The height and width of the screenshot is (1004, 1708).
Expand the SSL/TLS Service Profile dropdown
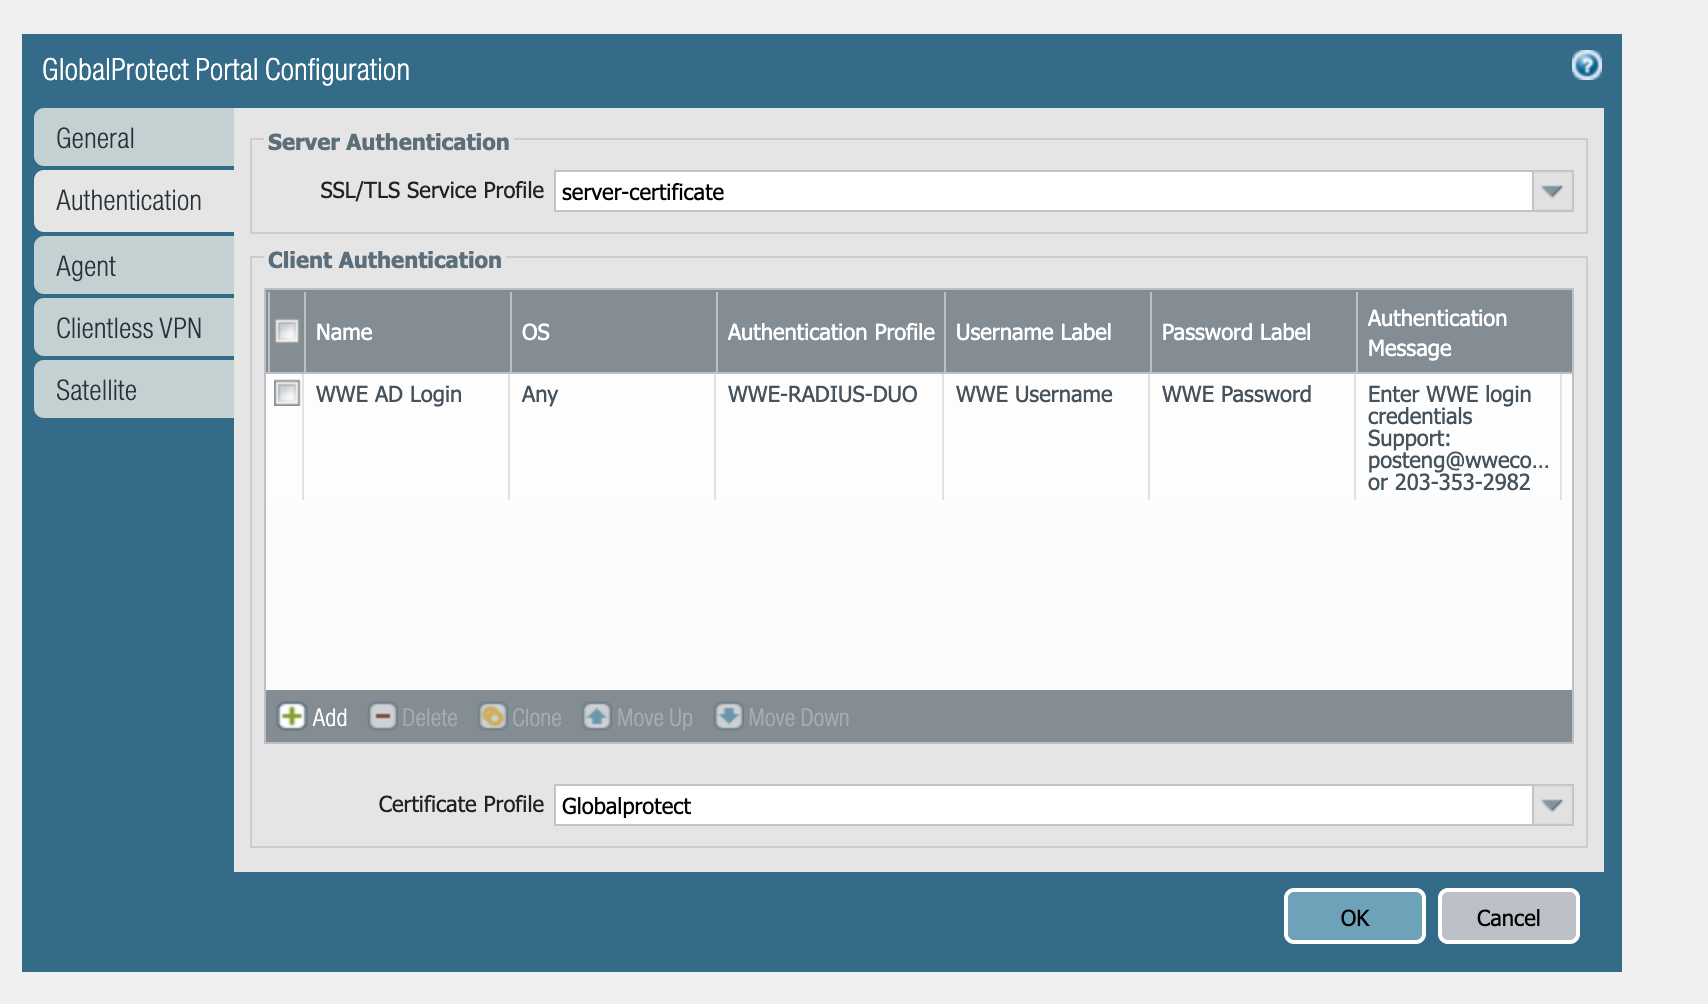pos(1552,191)
